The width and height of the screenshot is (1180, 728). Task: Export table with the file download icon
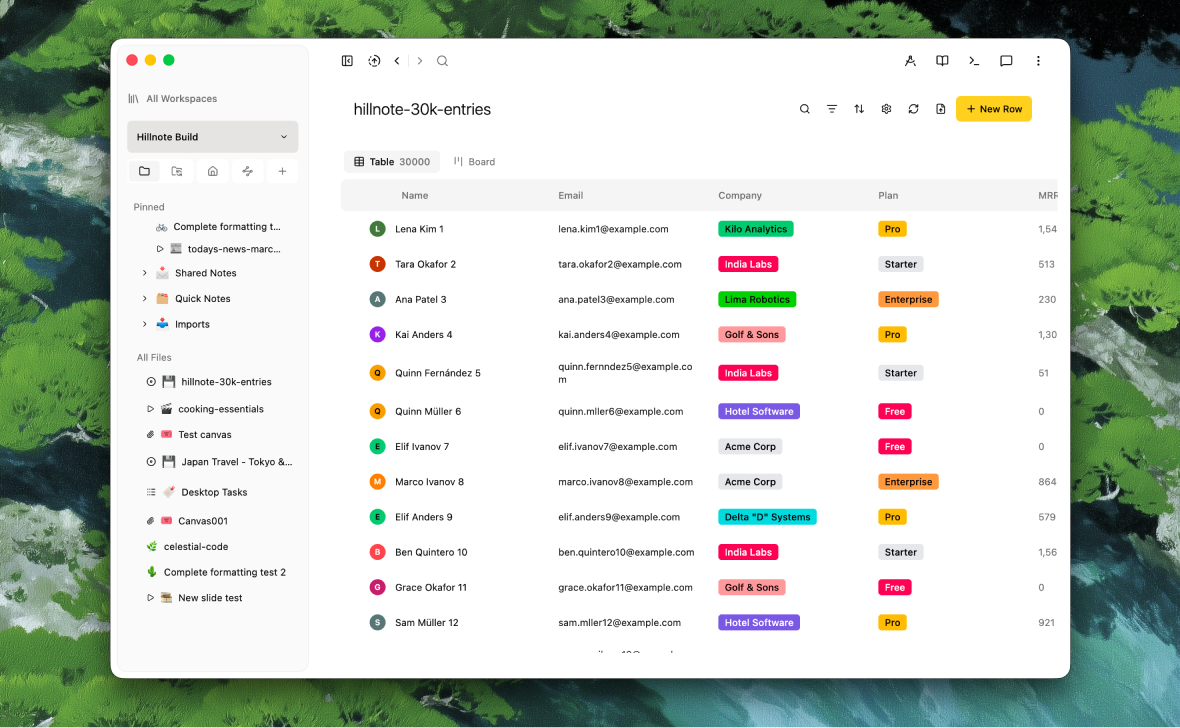(941, 109)
